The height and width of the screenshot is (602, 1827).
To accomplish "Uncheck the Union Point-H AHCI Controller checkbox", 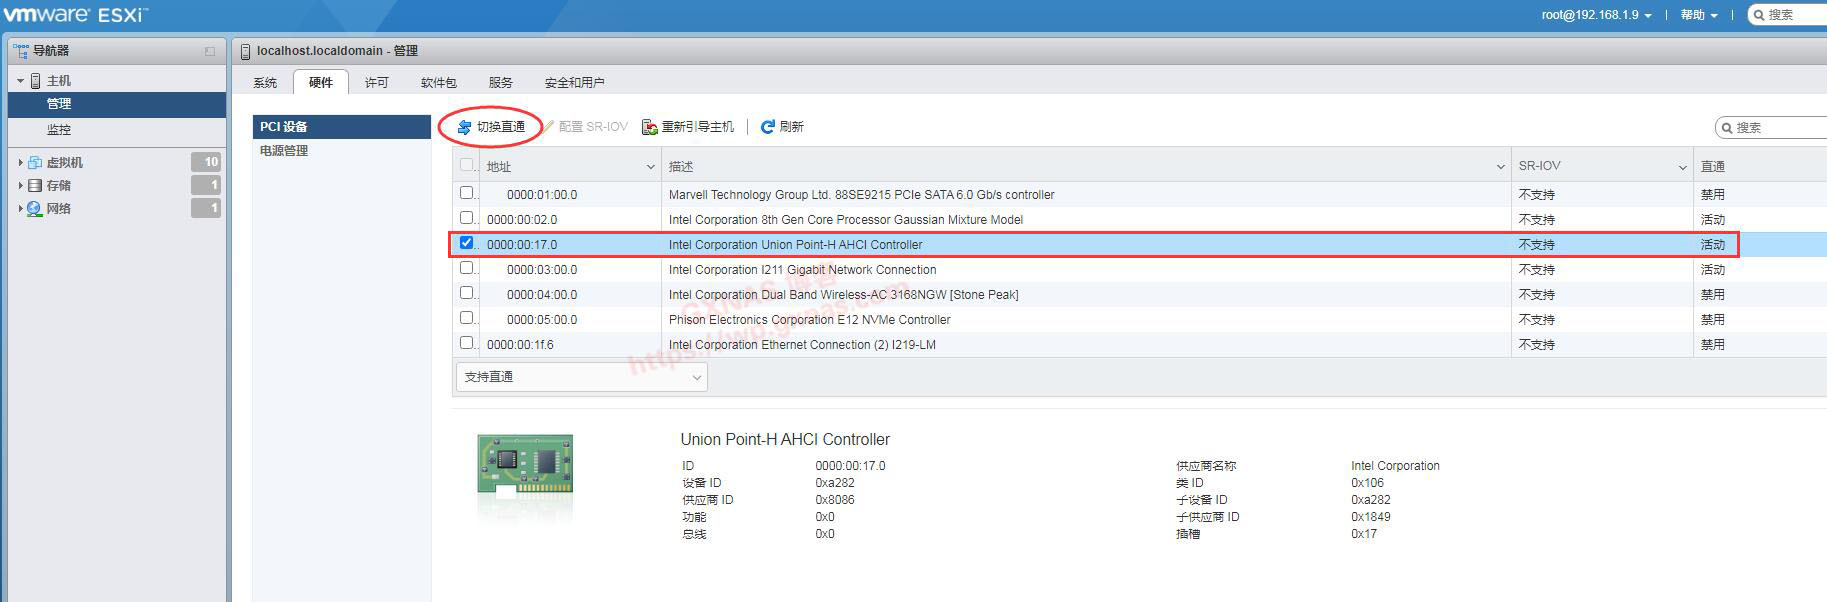I will click(467, 243).
